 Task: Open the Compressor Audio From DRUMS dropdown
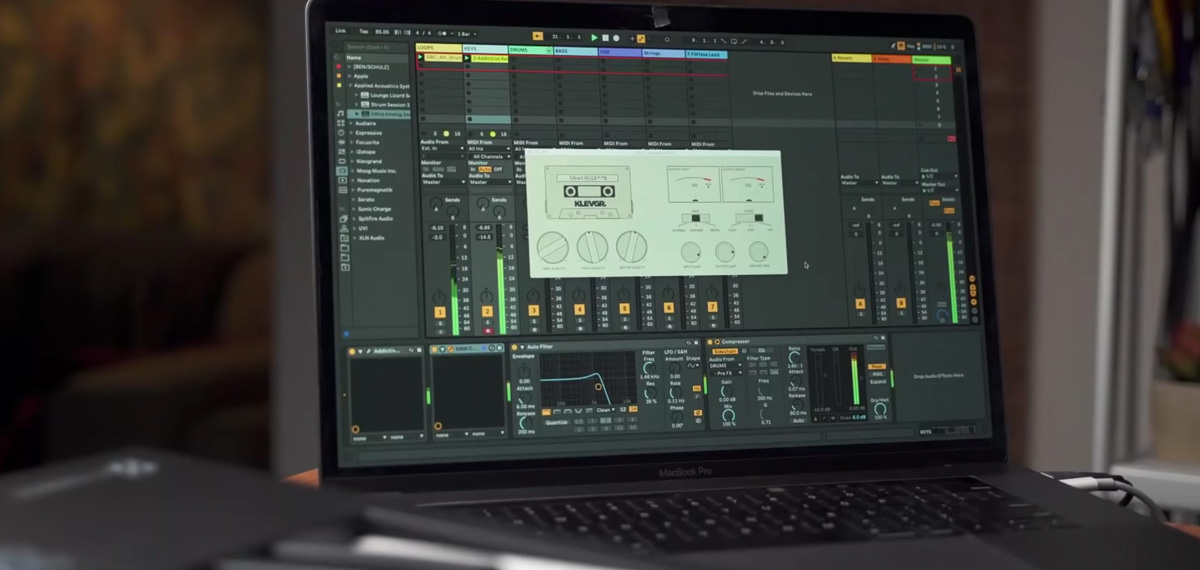click(725, 366)
